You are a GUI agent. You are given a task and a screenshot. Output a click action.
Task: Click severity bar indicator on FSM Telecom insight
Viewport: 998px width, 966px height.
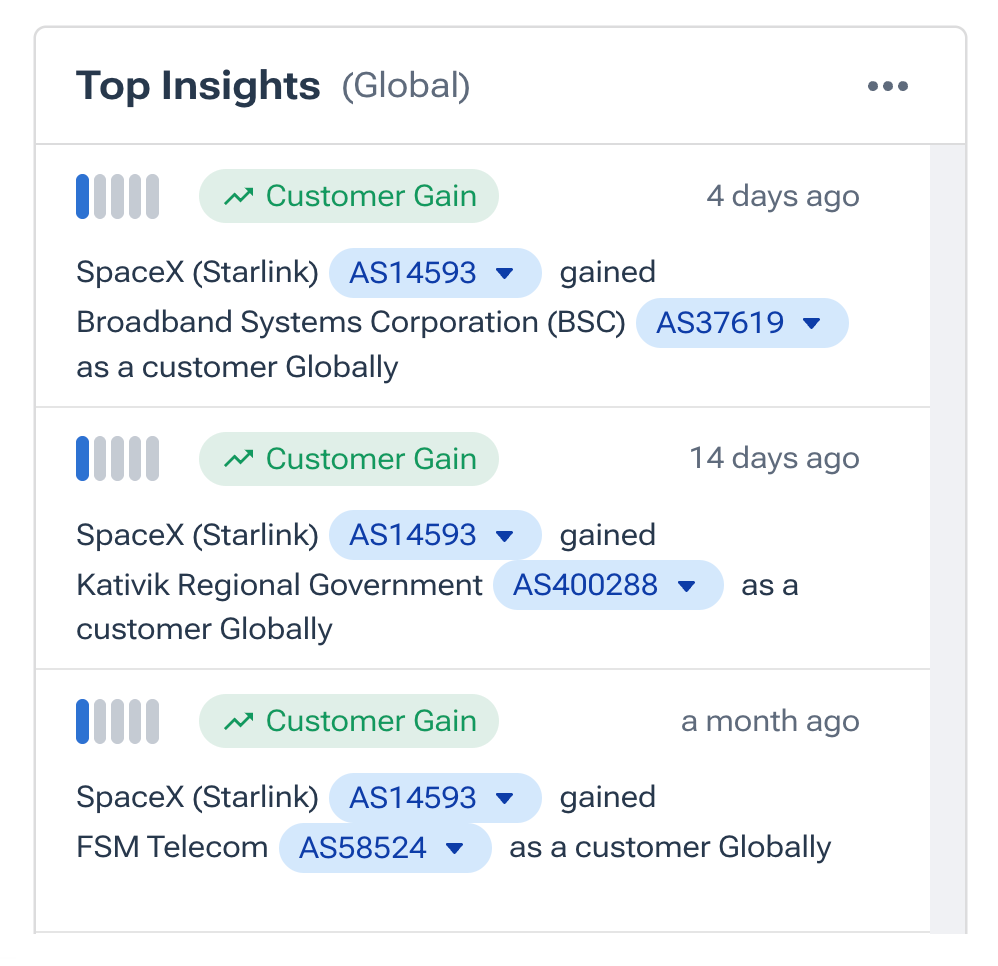(x=117, y=721)
